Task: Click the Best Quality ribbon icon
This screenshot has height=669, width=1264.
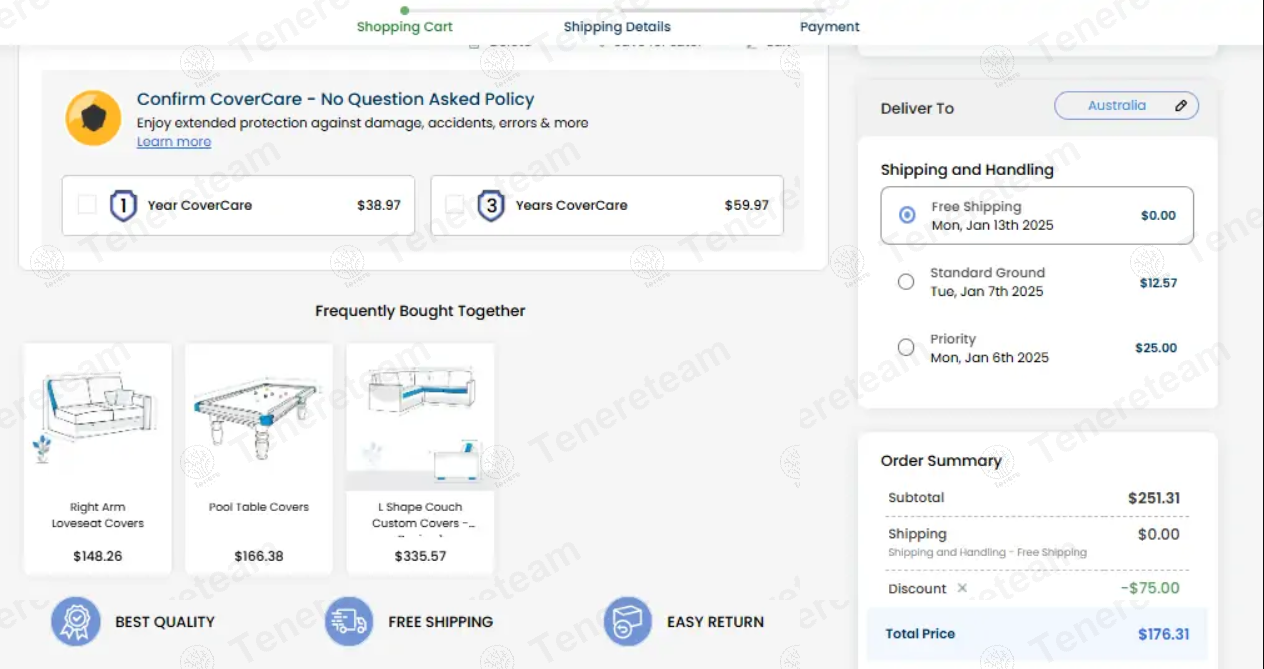Action: coord(76,621)
